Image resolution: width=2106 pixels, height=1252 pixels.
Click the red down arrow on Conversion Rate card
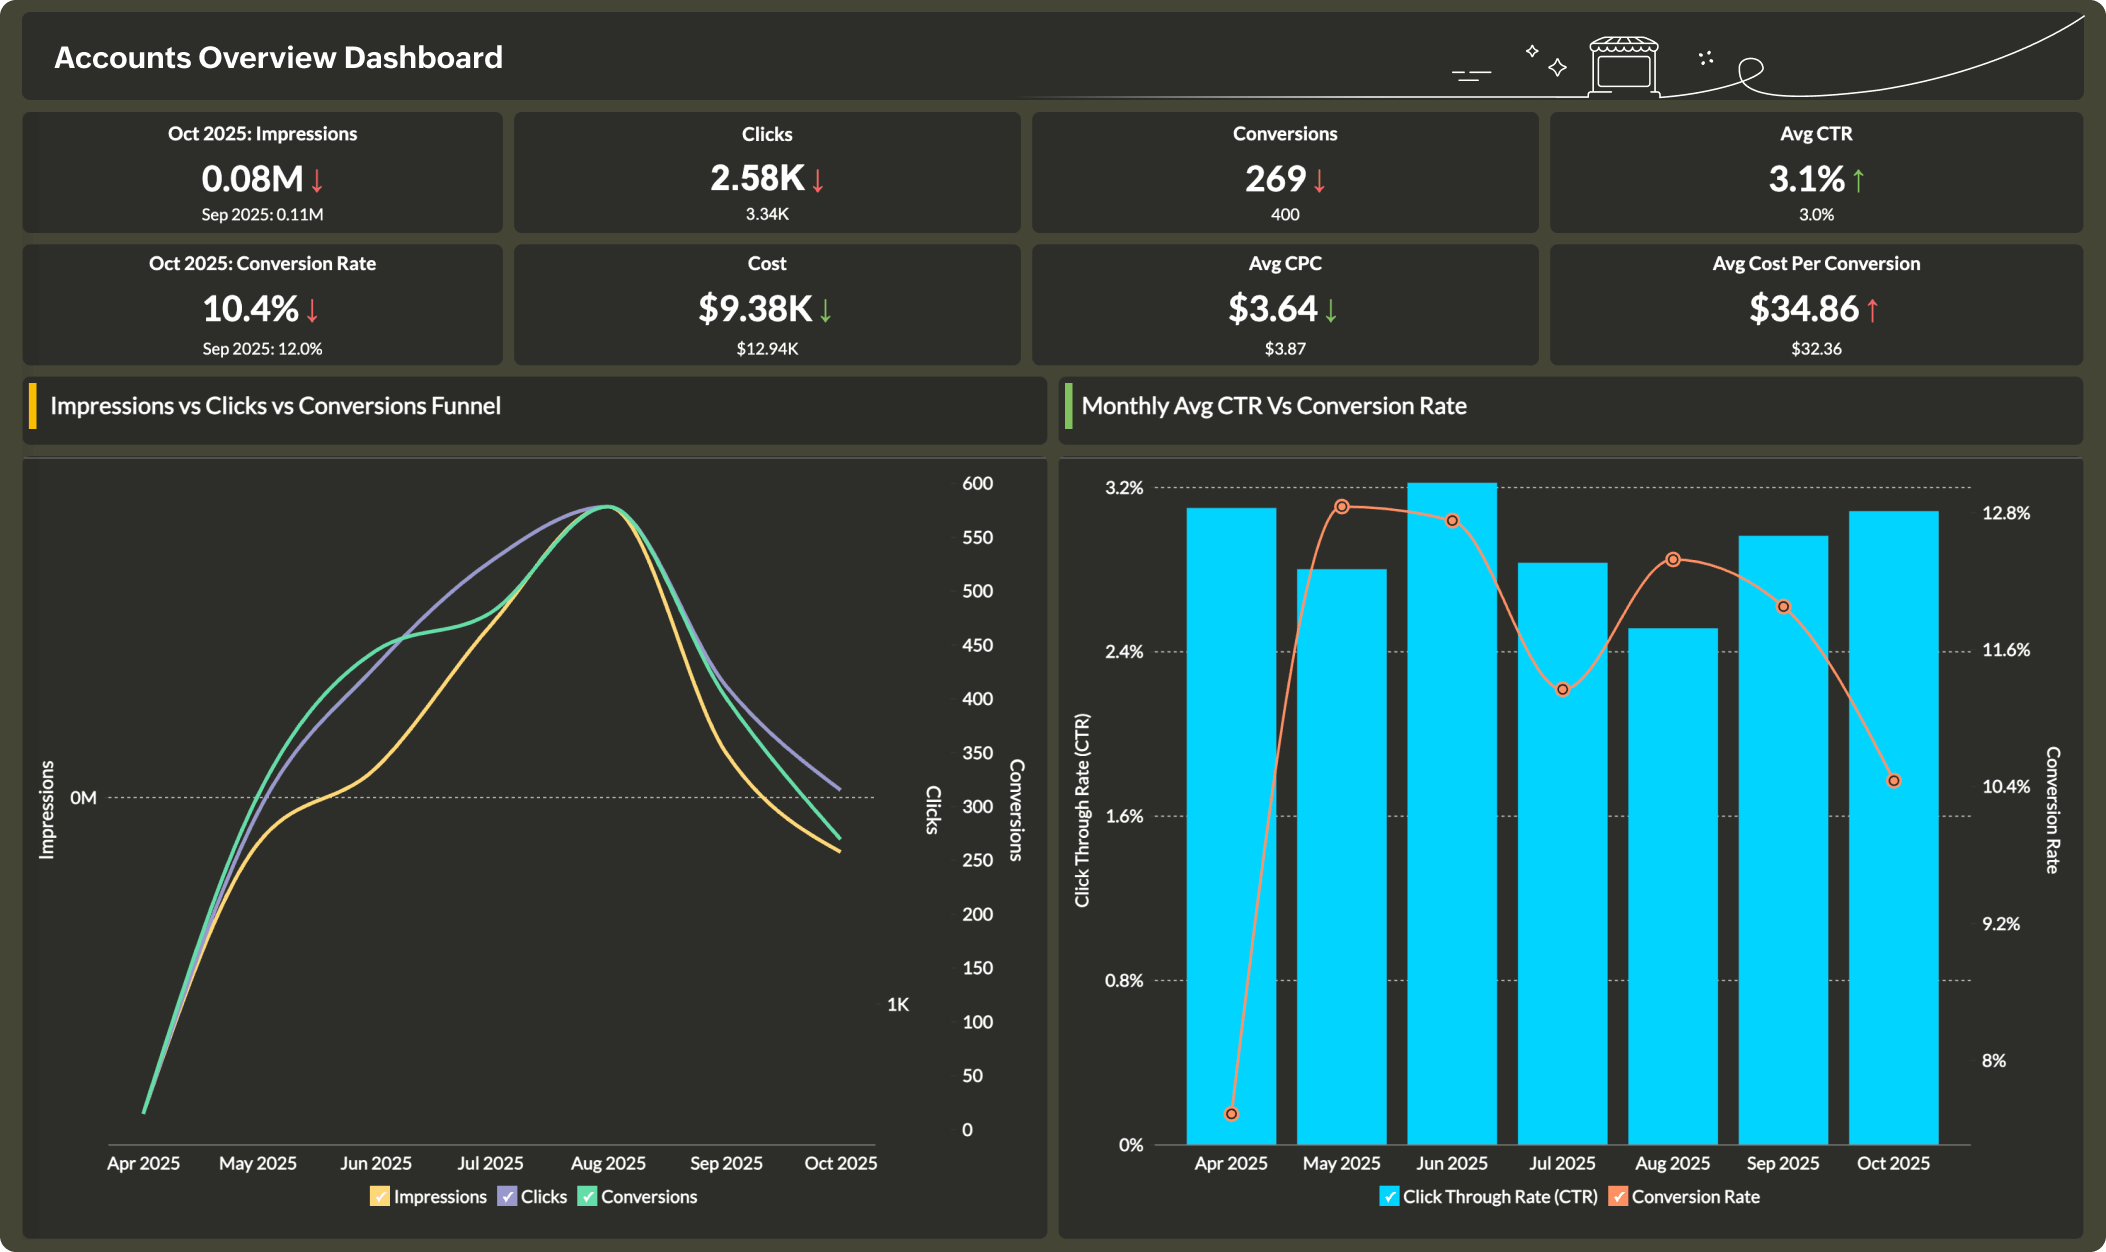[310, 311]
